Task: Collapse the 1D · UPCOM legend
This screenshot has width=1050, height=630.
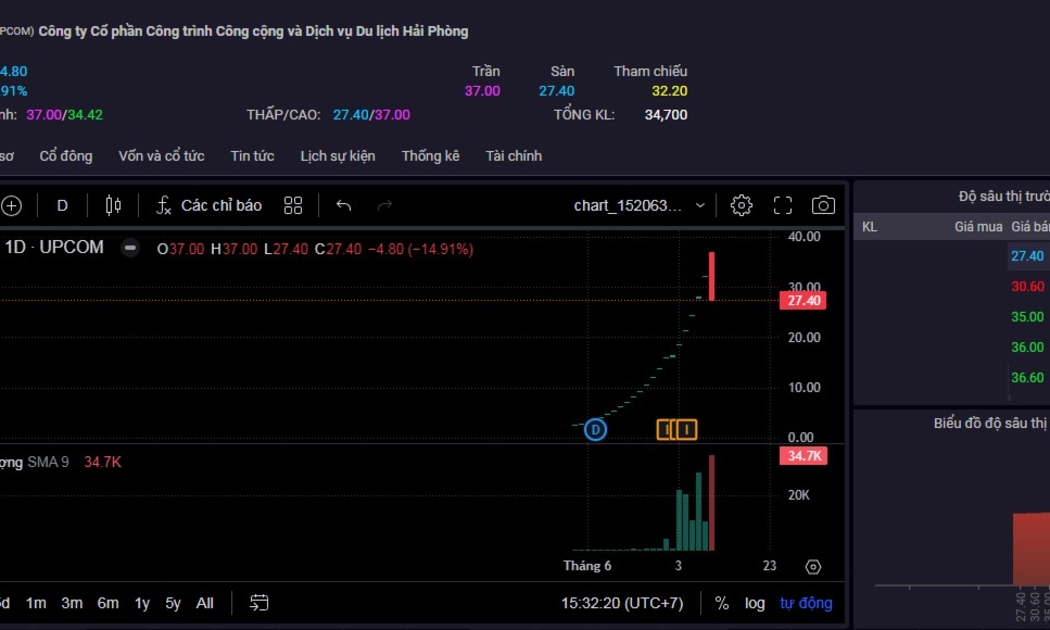Action: pos(130,248)
